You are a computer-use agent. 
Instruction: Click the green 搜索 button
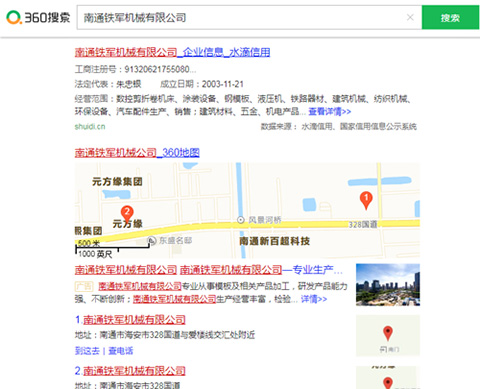[450, 17]
